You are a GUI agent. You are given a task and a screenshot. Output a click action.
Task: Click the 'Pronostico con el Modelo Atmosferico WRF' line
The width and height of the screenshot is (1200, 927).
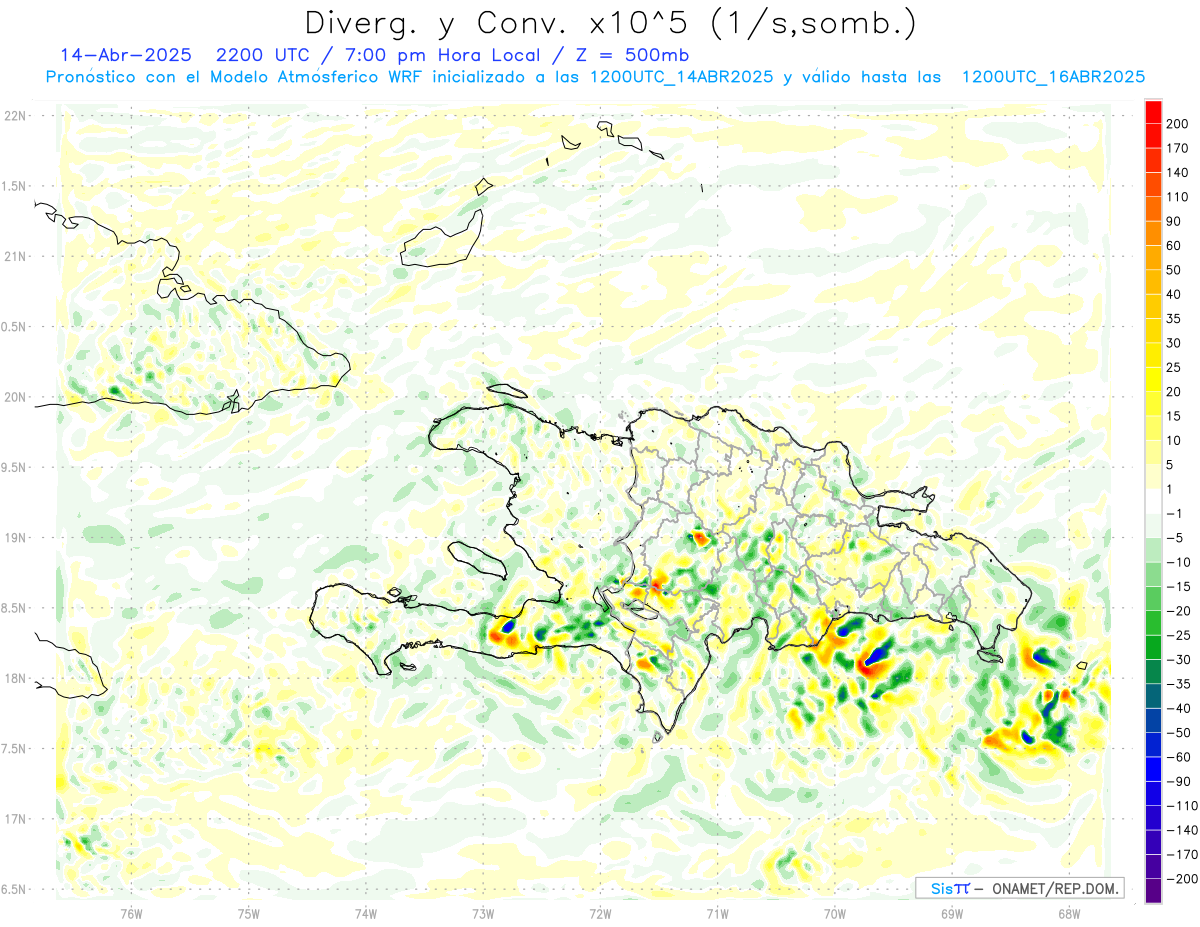pyautogui.click(x=236, y=77)
